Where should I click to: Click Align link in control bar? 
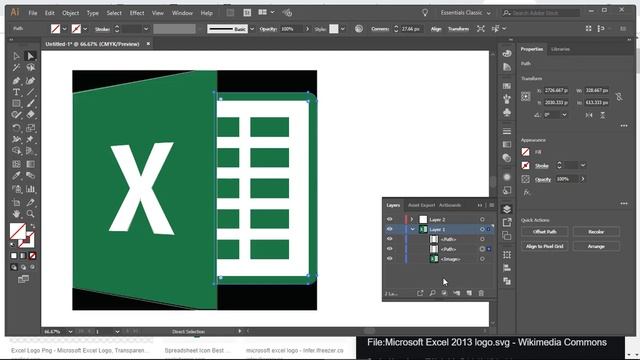[x=436, y=29]
